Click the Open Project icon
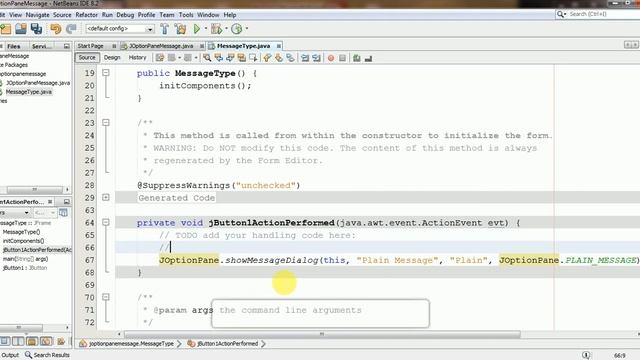Image resolution: width=640 pixels, height=360 pixels. point(21,29)
